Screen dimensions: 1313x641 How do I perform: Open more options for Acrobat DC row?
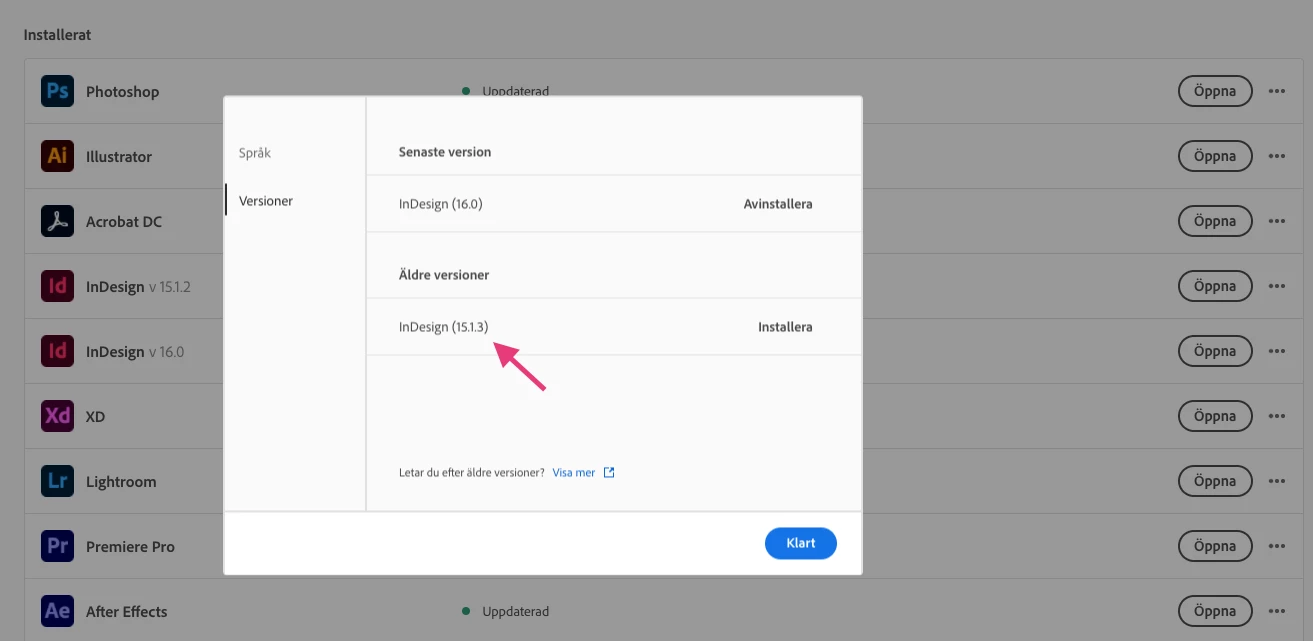coord(1277,221)
